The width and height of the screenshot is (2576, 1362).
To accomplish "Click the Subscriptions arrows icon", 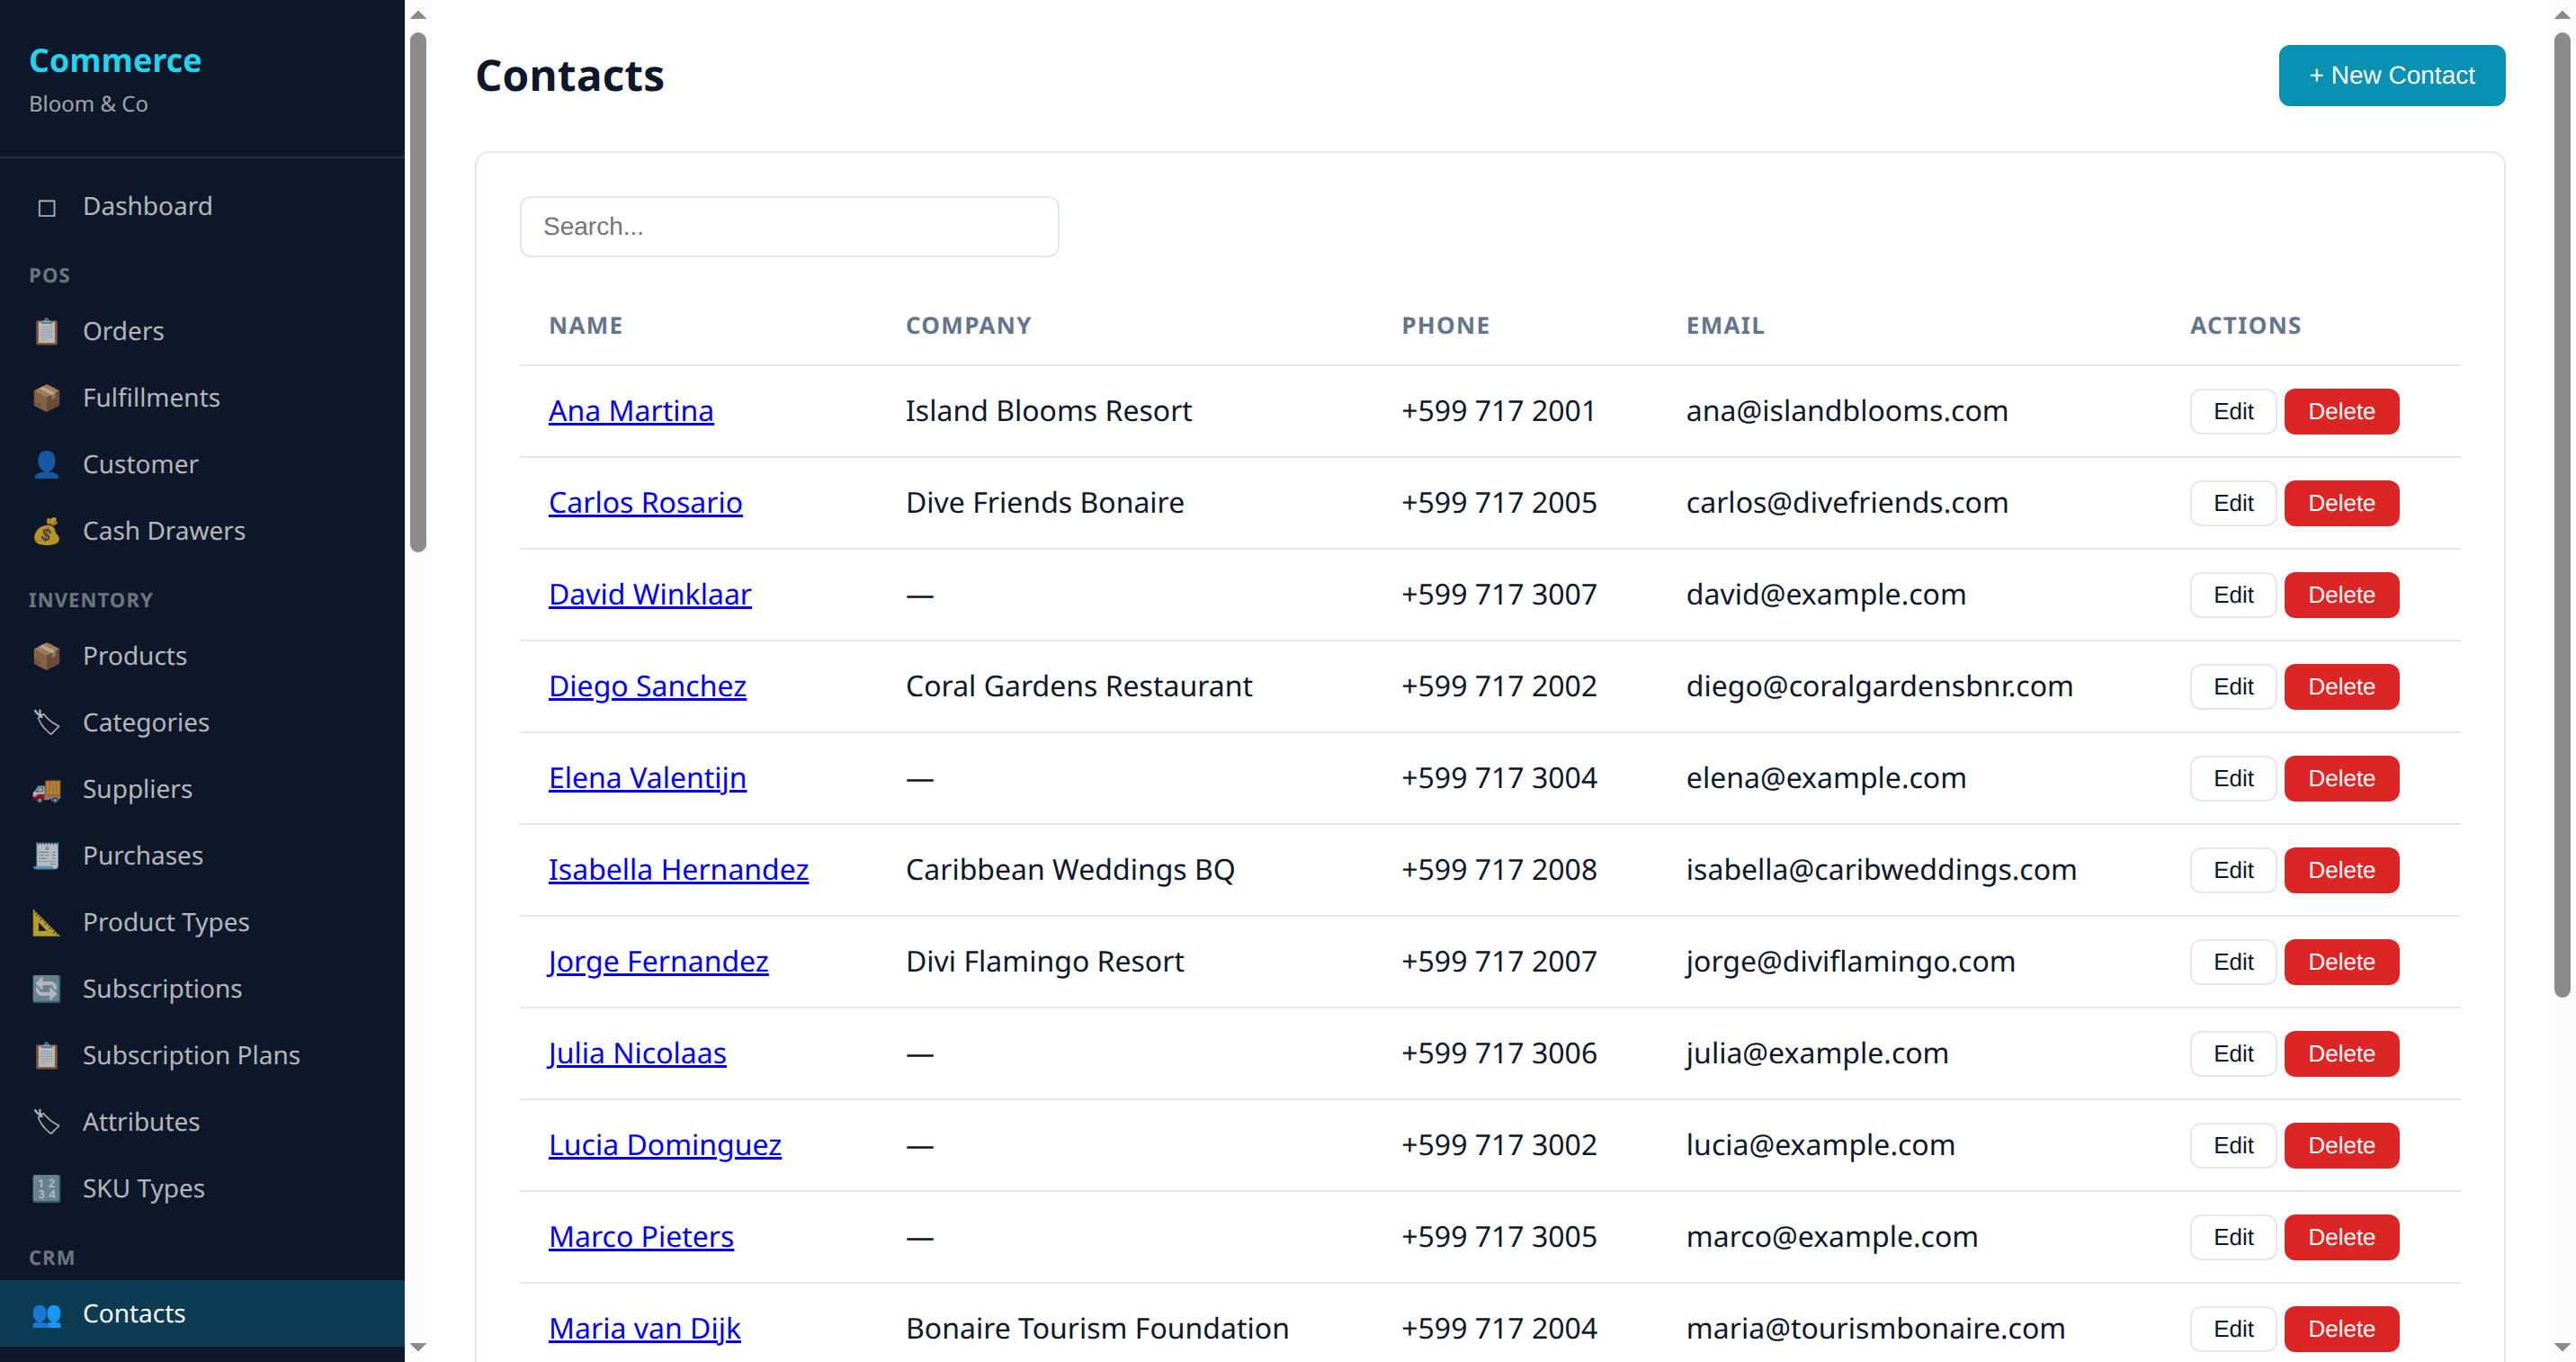I will pyautogui.click(x=46, y=989).
